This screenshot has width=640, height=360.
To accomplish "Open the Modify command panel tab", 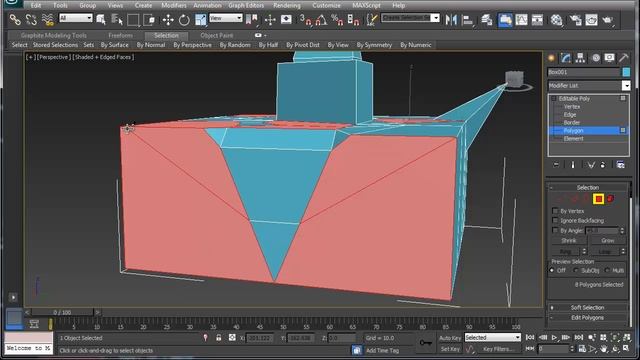I will point(566,58).
